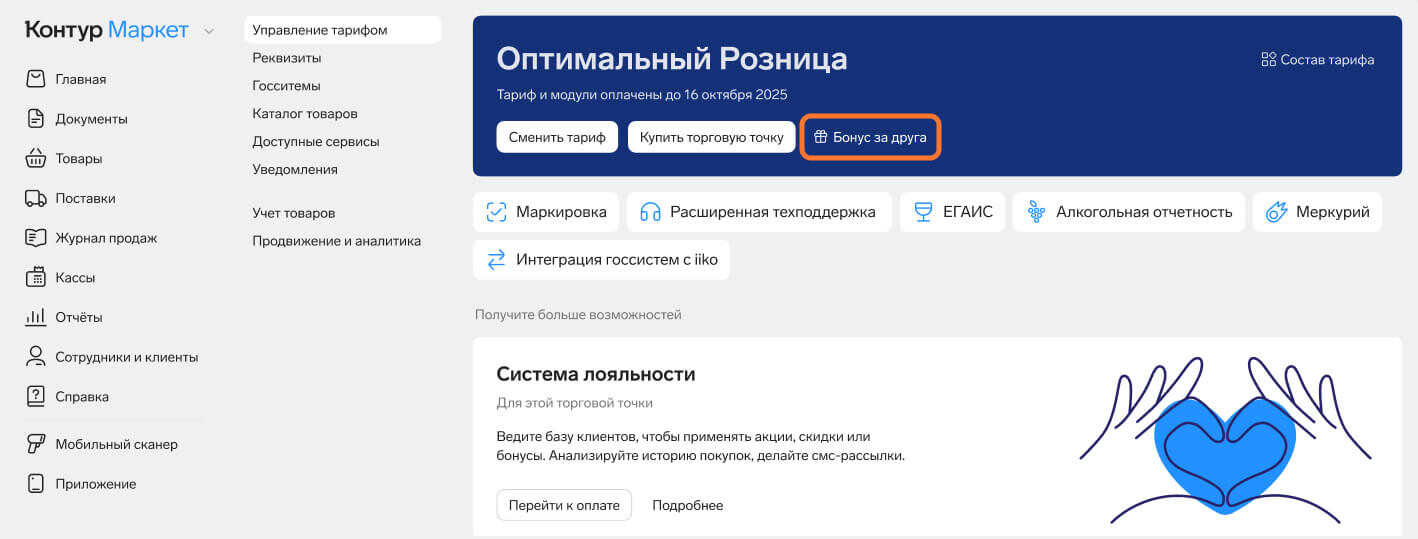Click the Отчёты chart icon

tap(36, 317)
